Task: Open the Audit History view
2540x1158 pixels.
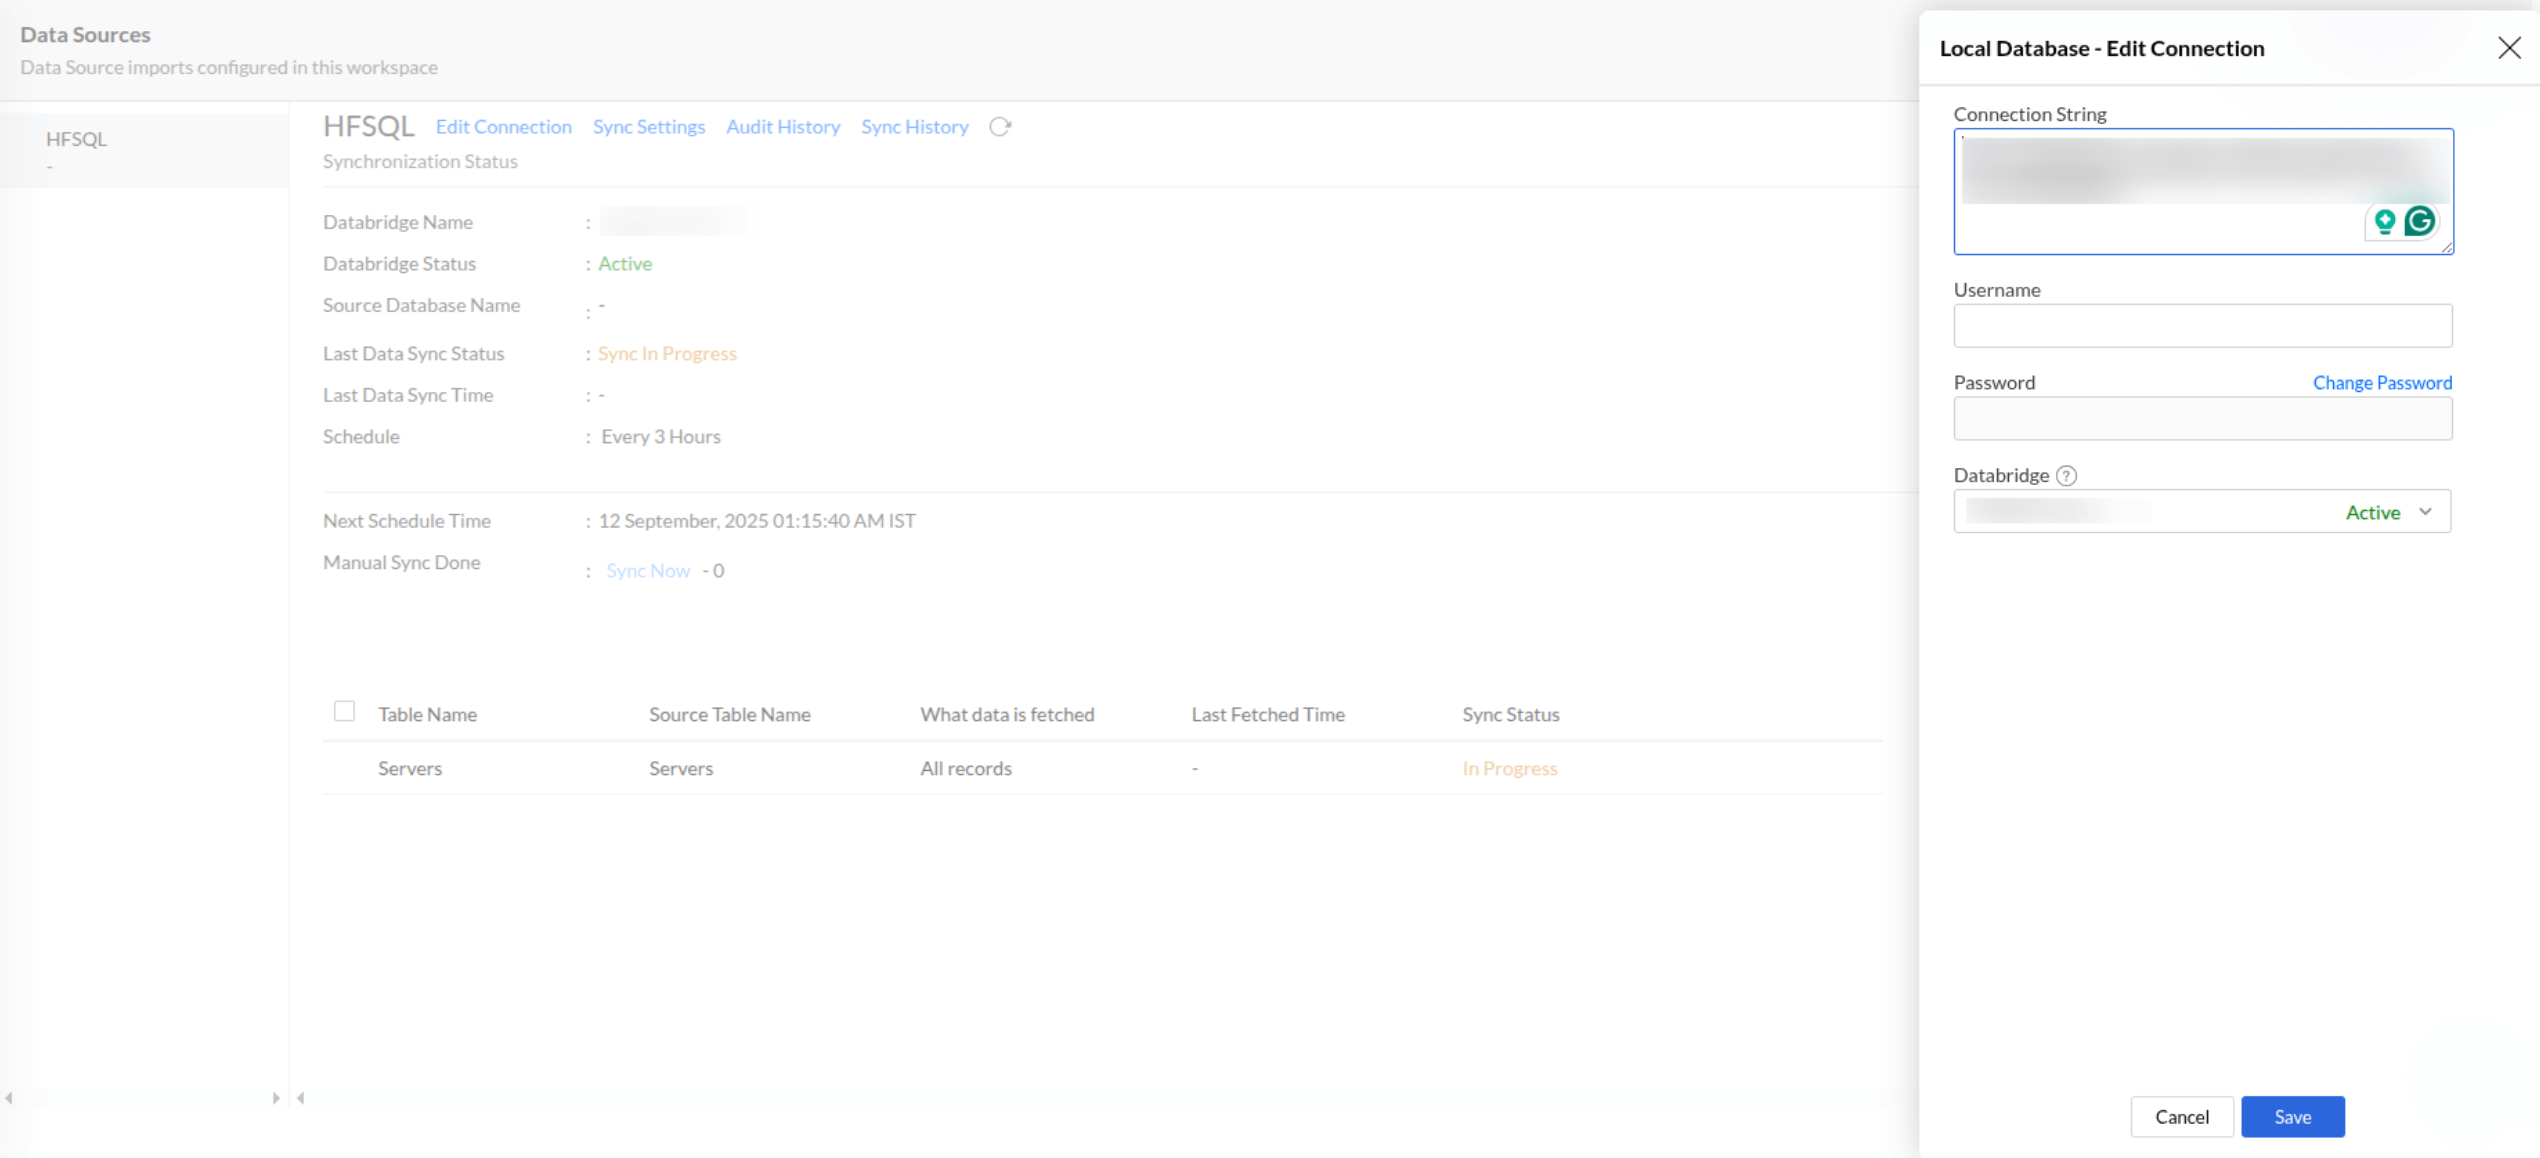Action: [783, 126]
